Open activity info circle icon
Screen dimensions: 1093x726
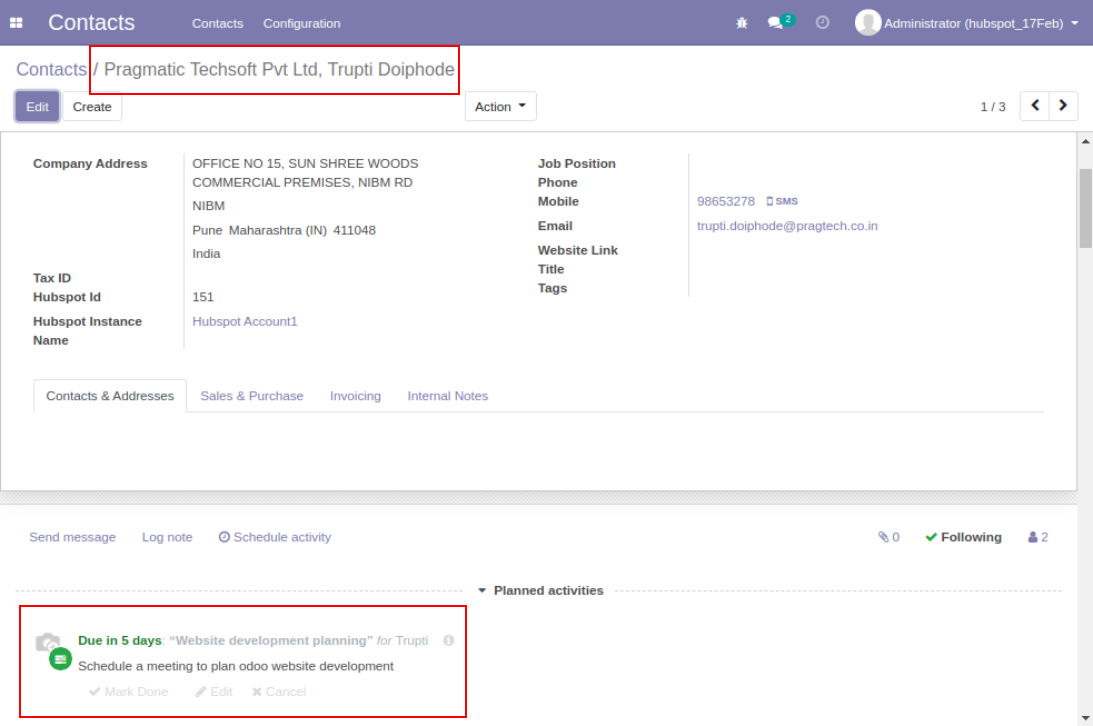point(448,640)
